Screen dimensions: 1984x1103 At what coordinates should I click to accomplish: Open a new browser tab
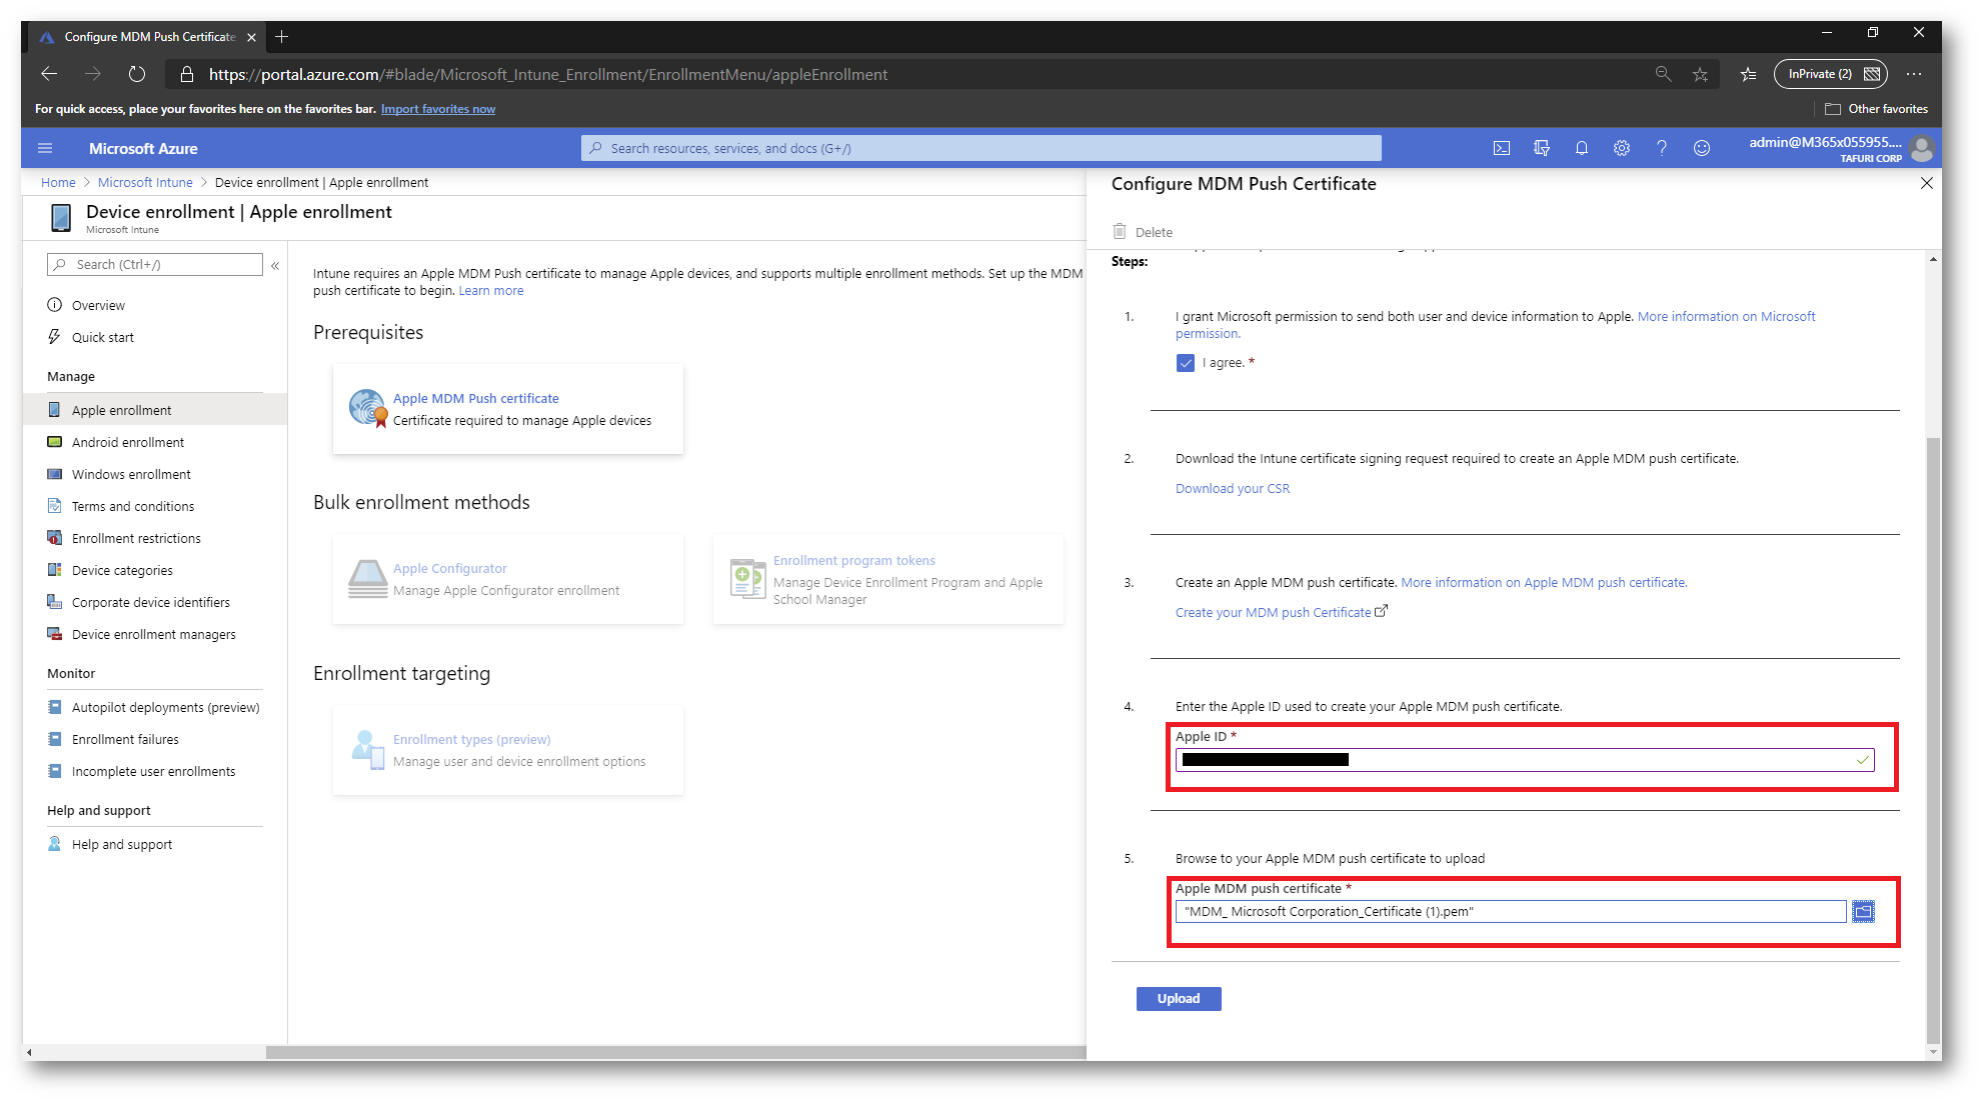click(282, 37)
